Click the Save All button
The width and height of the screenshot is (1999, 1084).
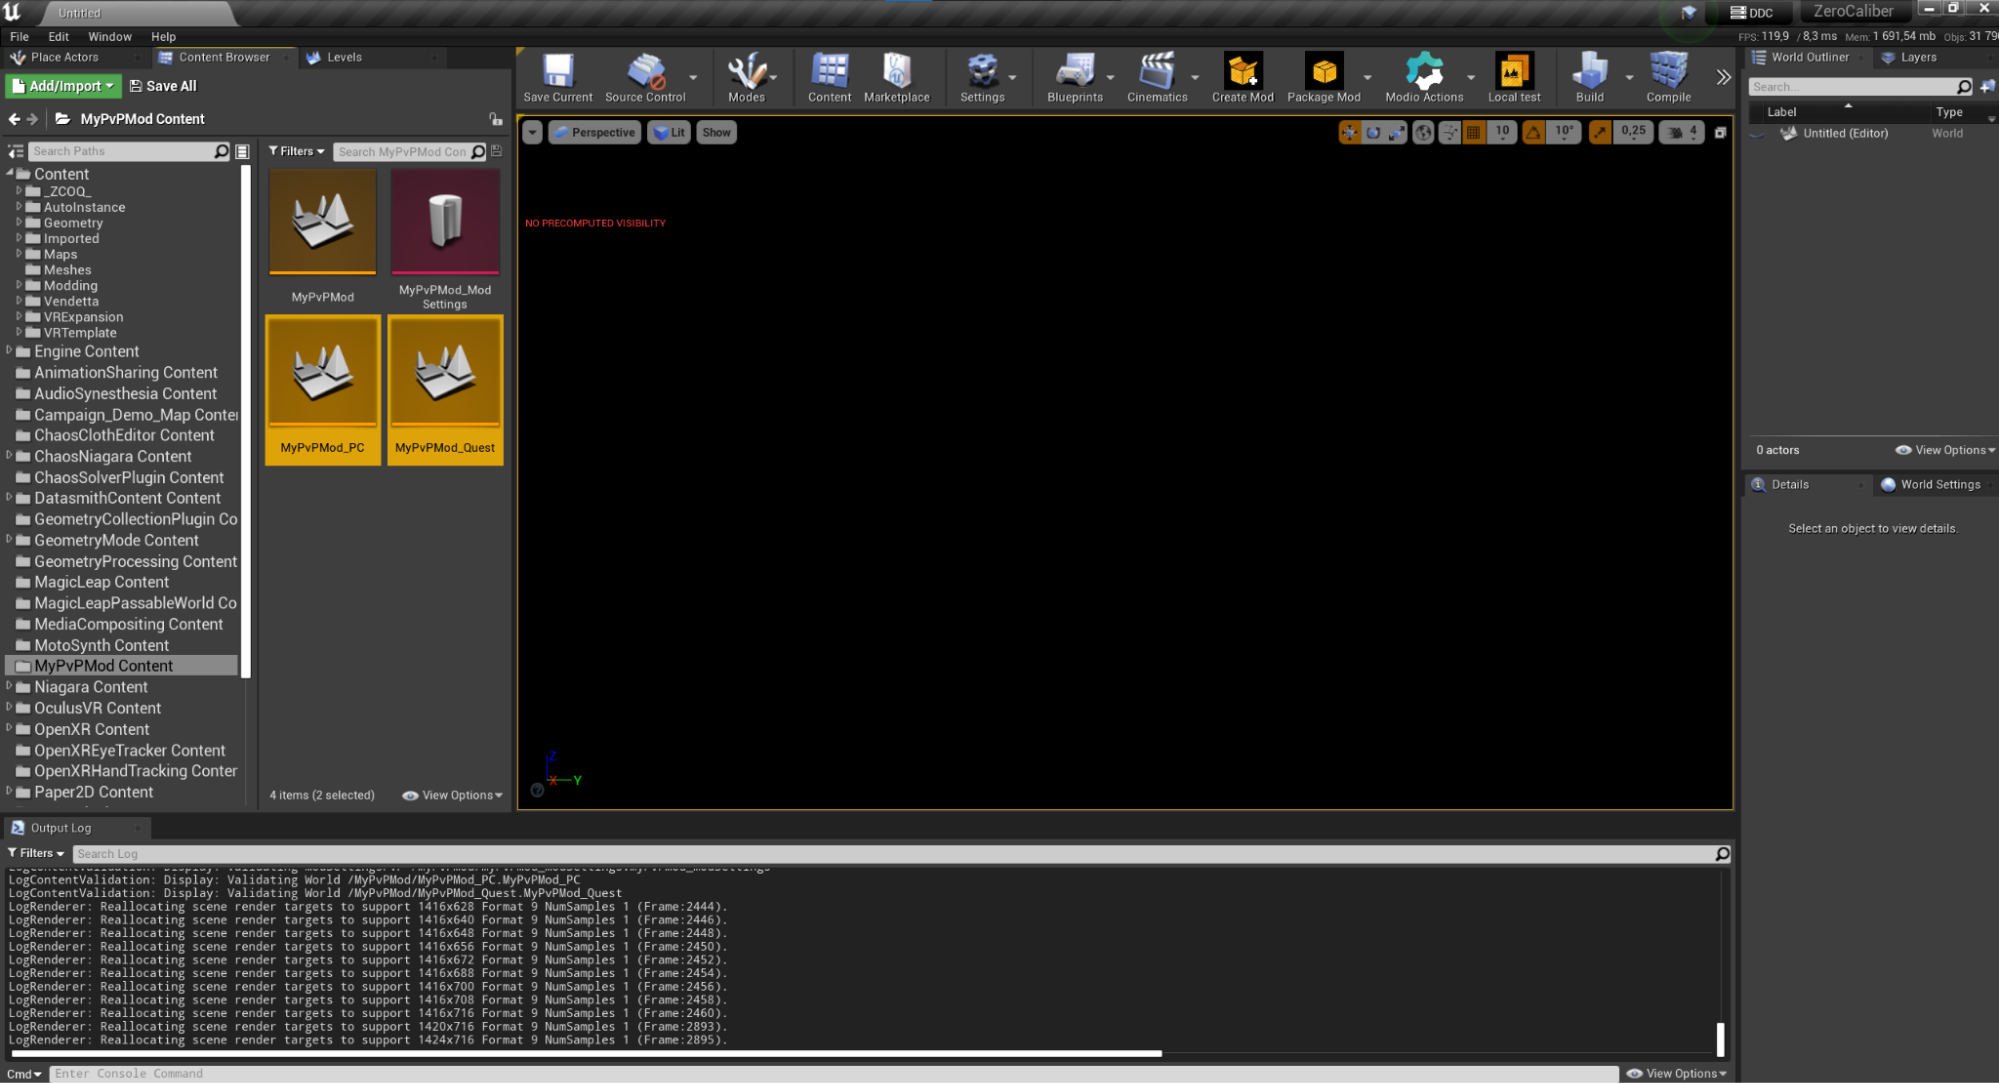(163, 86)
